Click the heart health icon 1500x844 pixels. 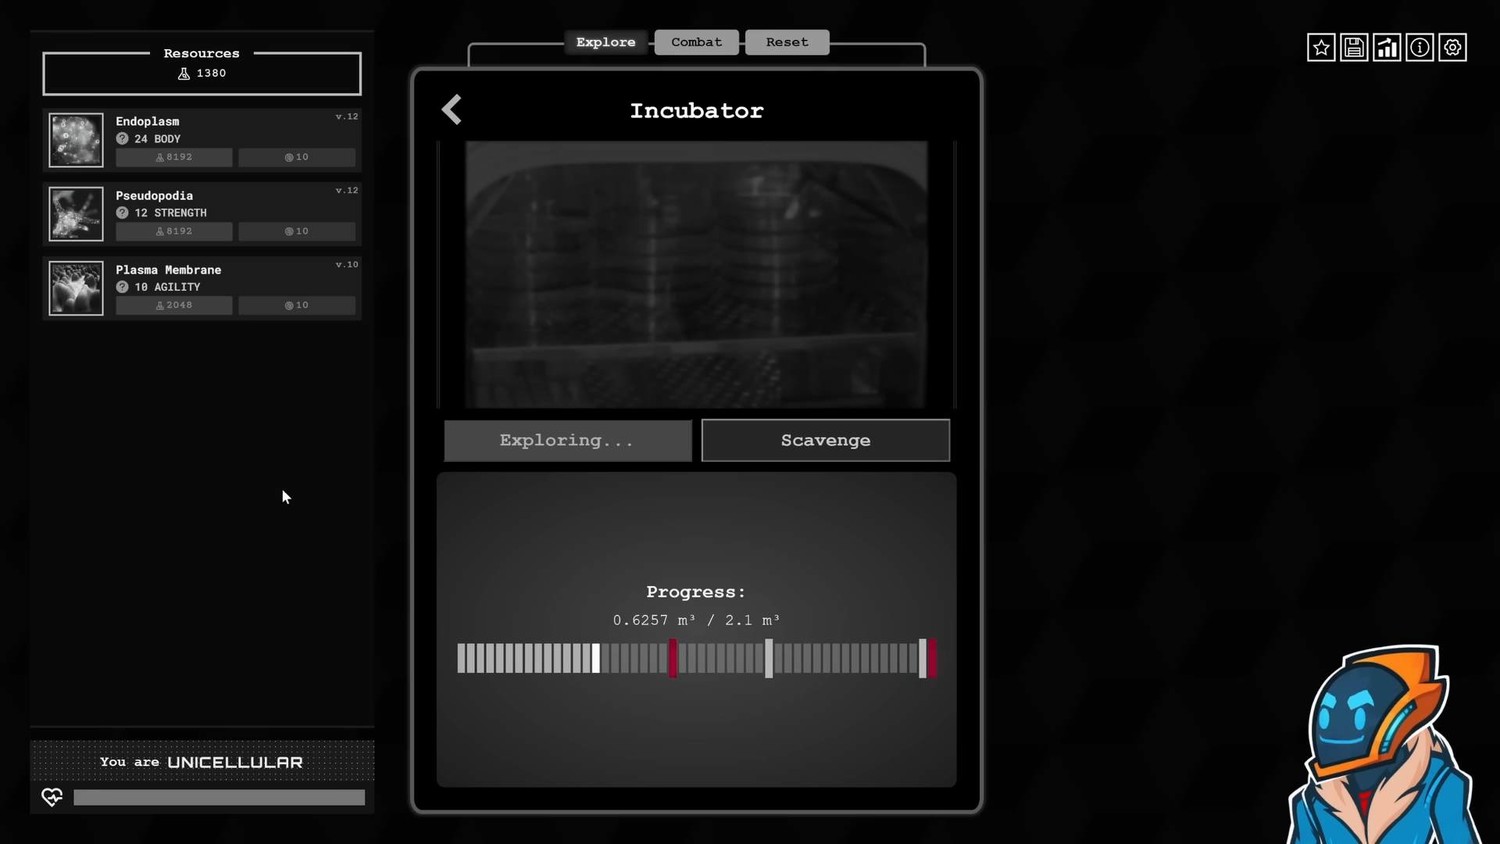[x=52, y=797]
